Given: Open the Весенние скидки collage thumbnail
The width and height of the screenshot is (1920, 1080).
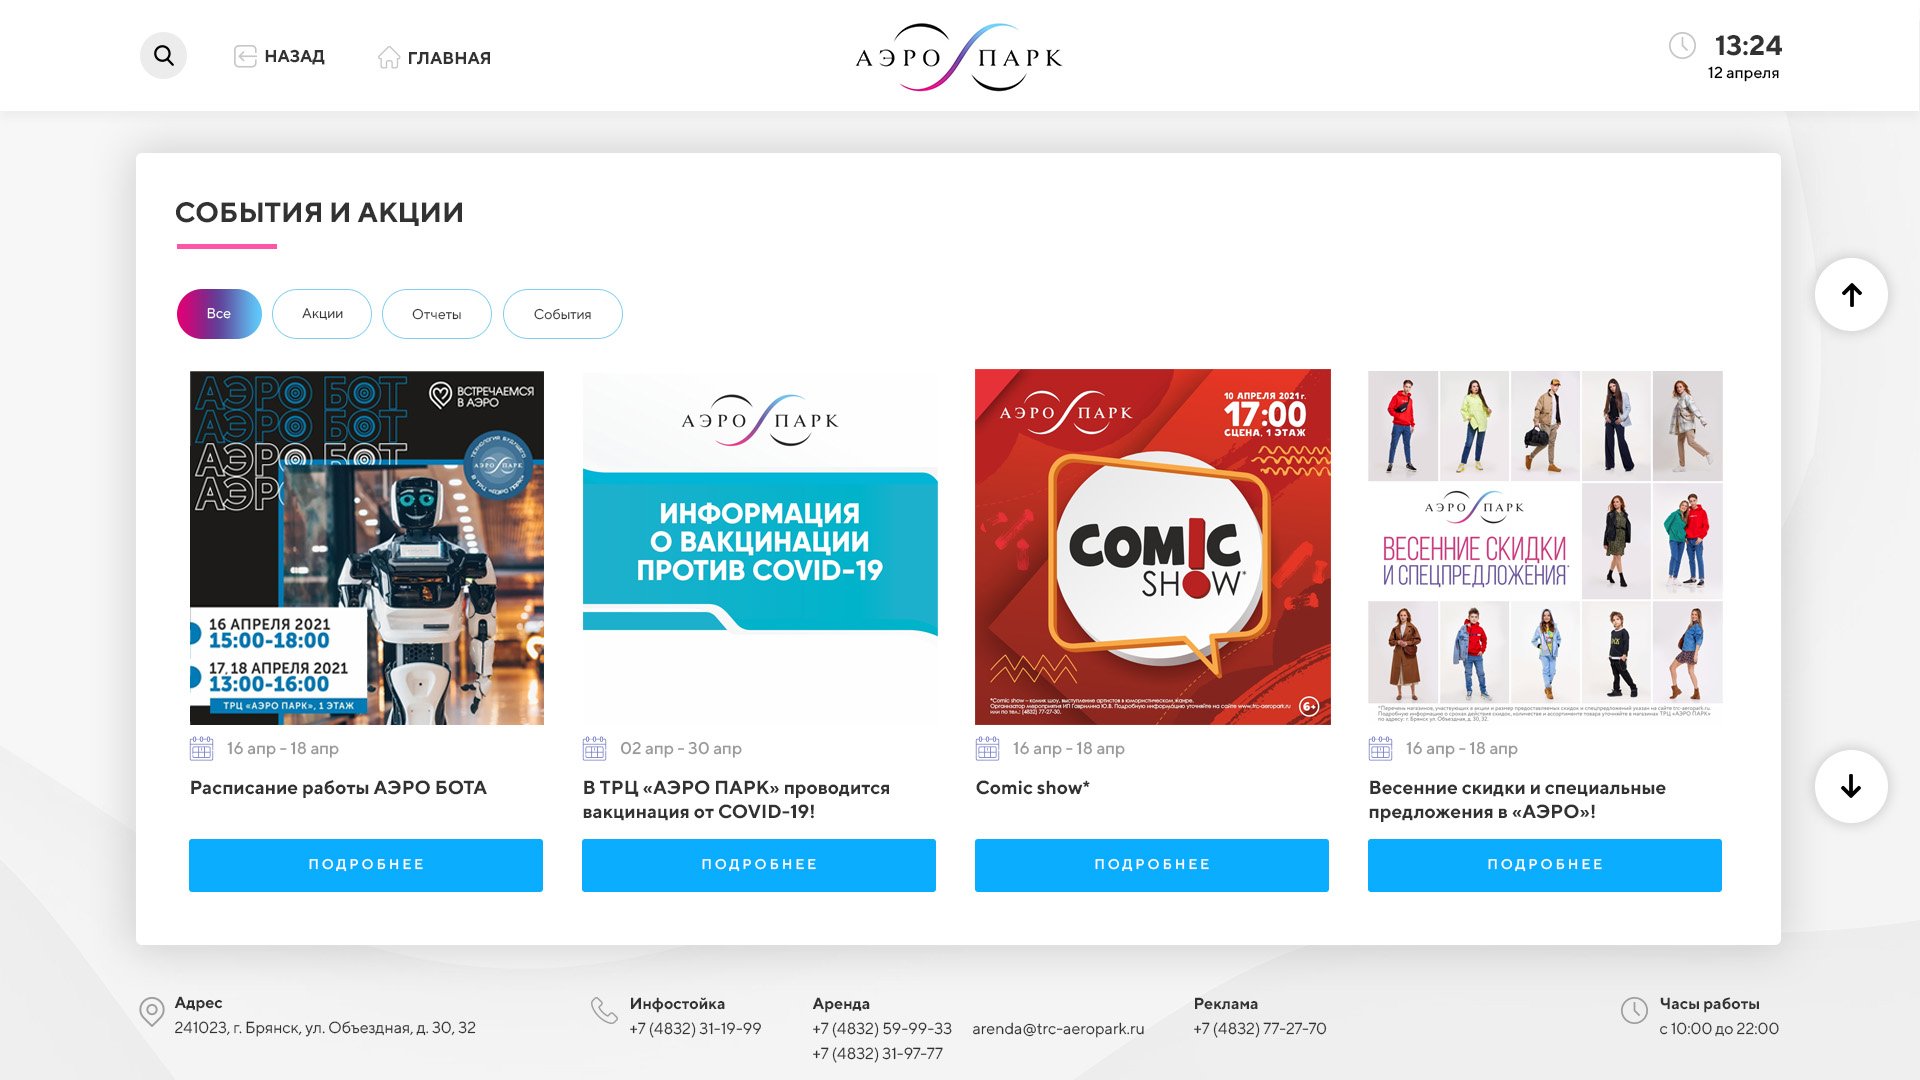Looking at the screenshot, I should [x=1545, y=547].
